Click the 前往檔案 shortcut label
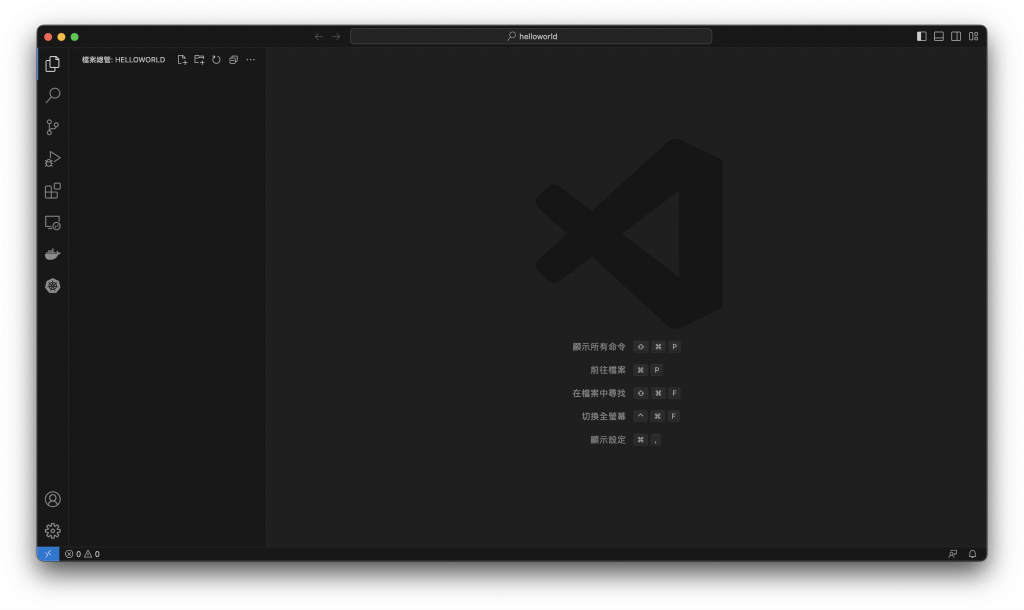The height and width of the screenshot is (610, 1024). (608, 370)
